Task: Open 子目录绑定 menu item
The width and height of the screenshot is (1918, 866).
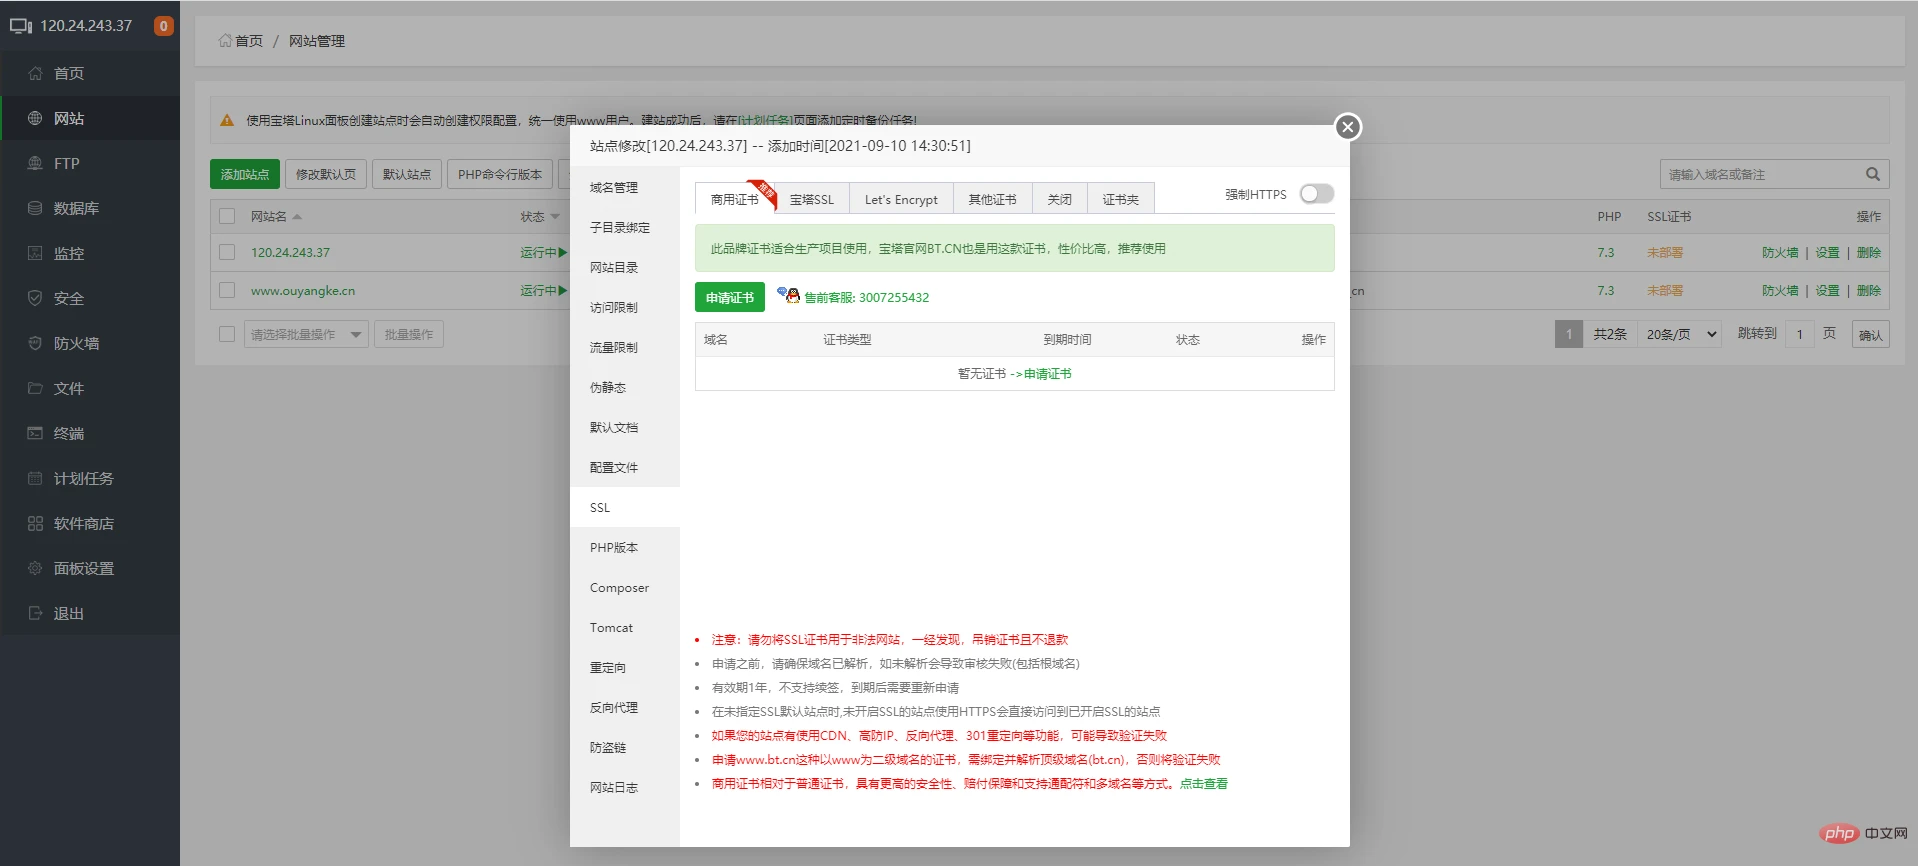Action: (x=625, y=227)
